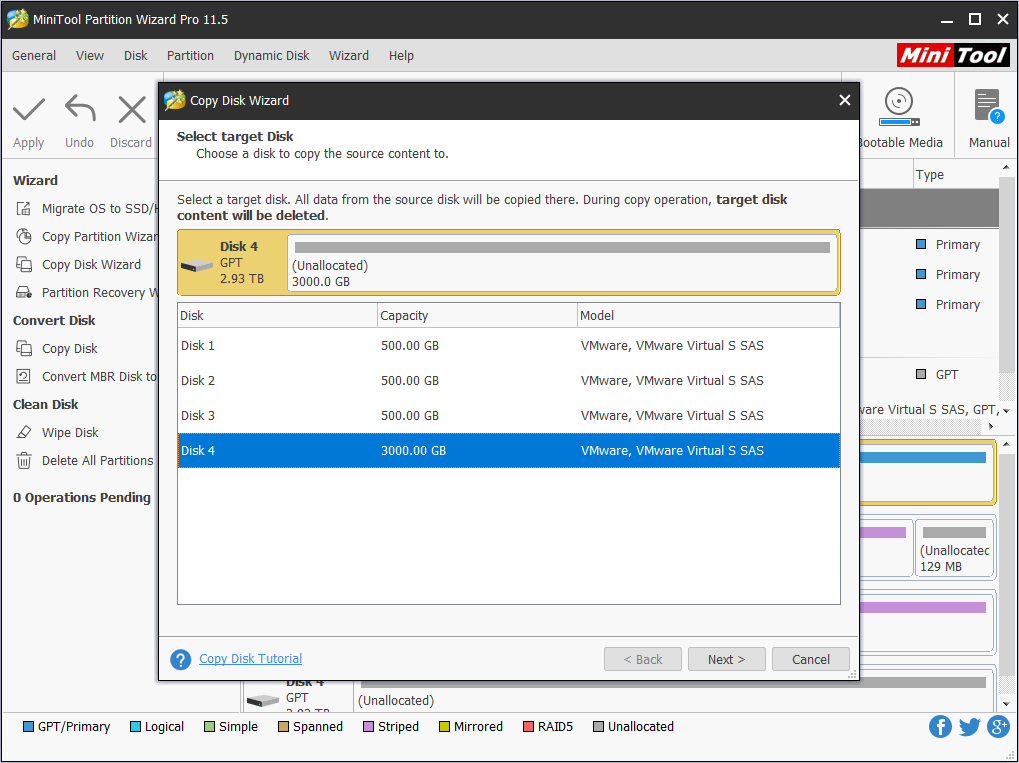
Task: Open the Wizard menu
Action: tap(349, 56)
